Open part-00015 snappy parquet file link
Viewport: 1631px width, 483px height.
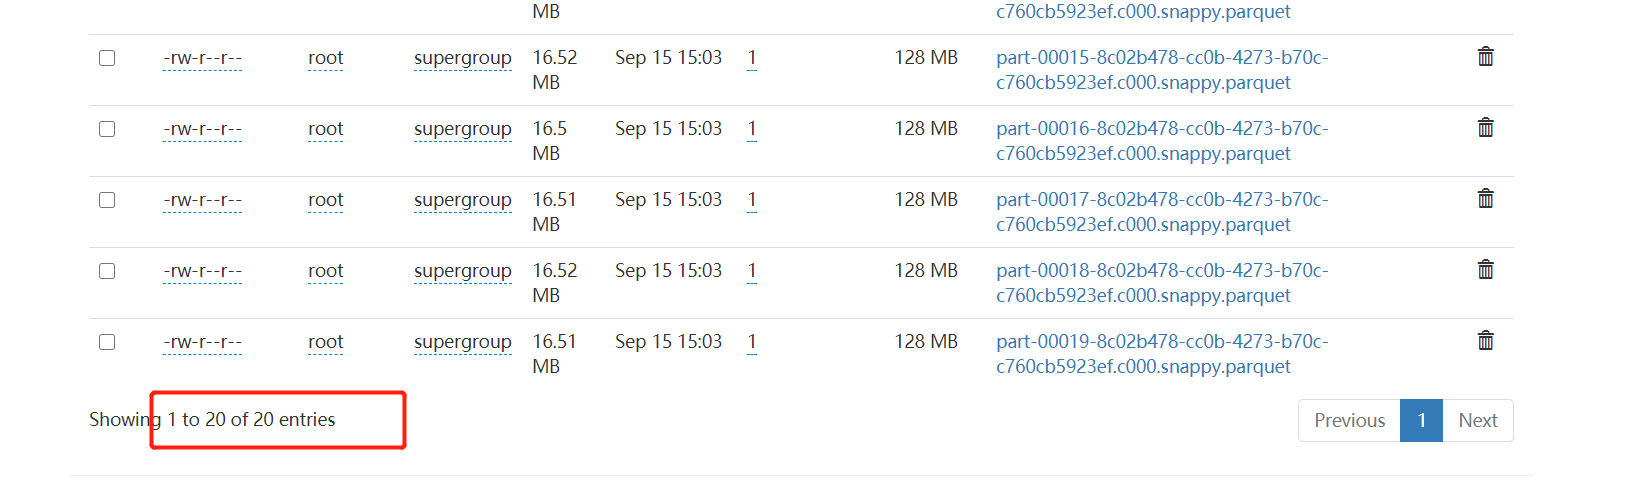1161,70
